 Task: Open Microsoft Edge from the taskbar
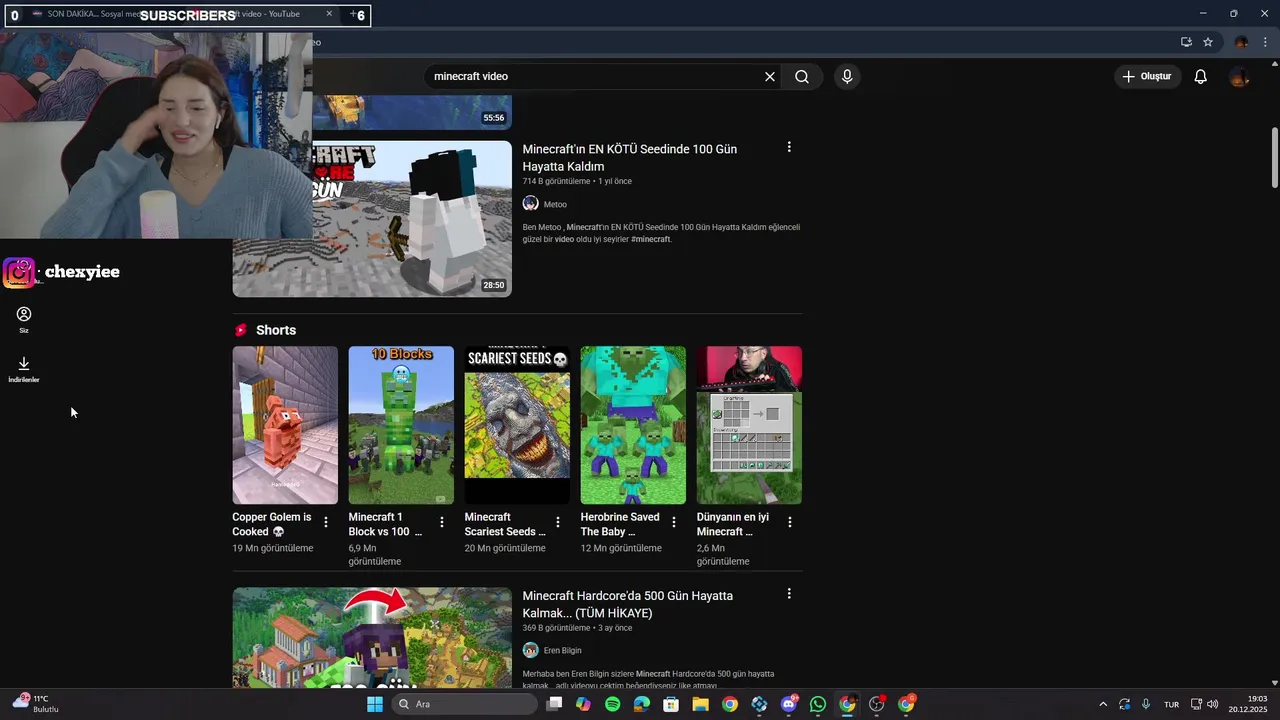click(x=642, y=704)
